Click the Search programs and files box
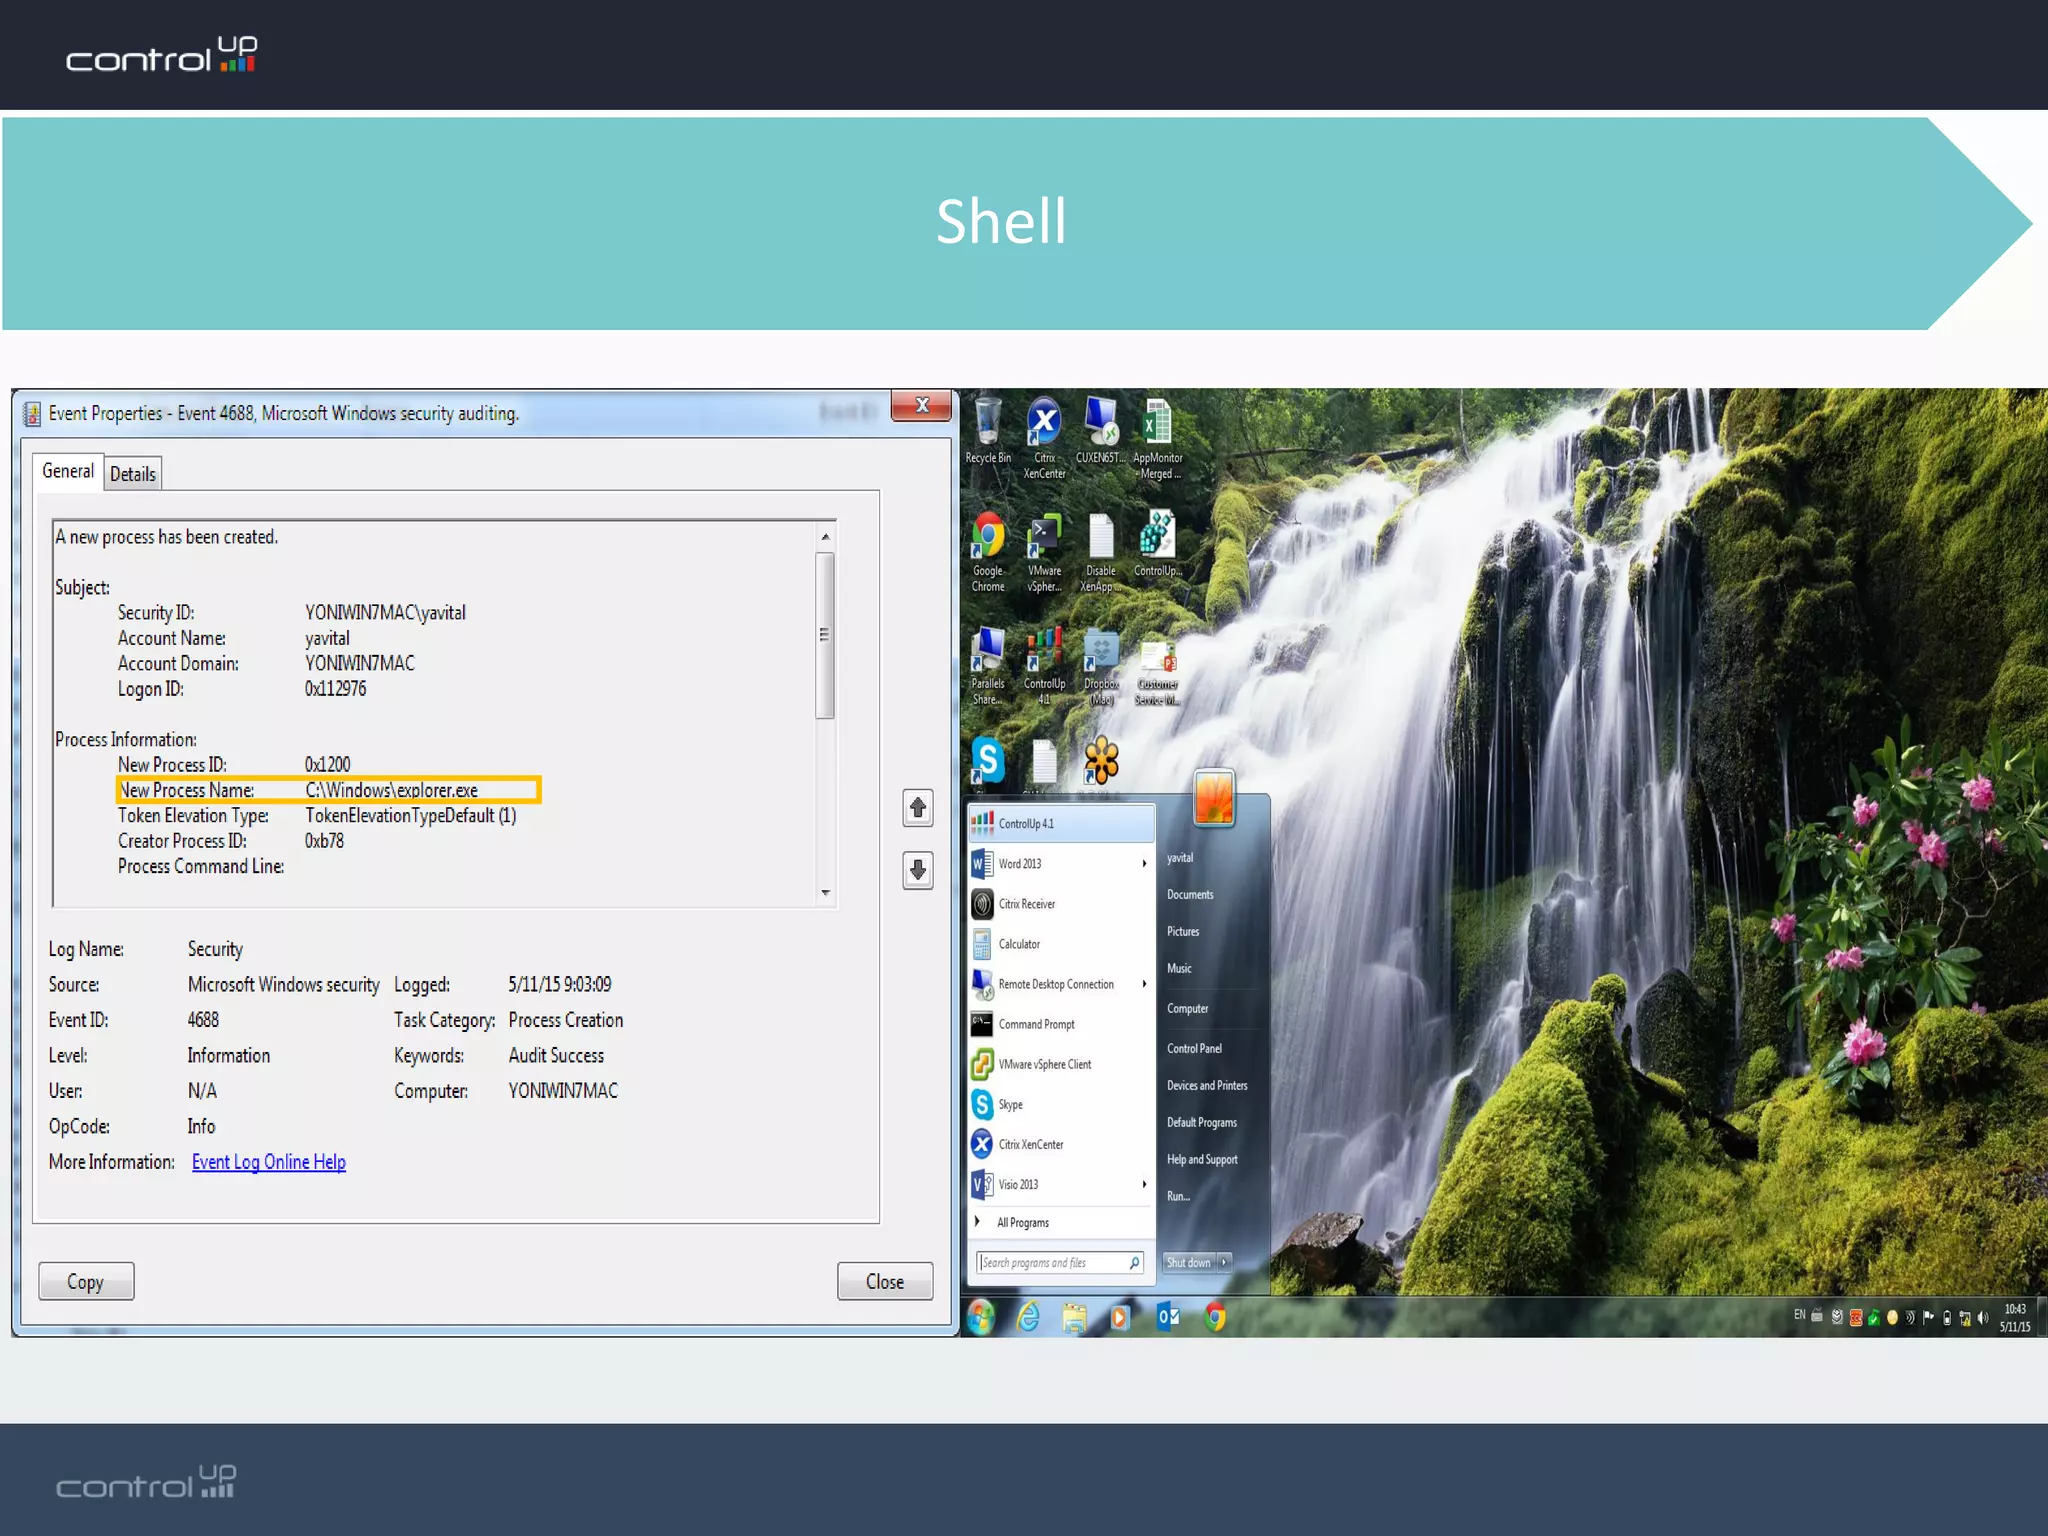2048x1536 pixels. point(1052,1263)
